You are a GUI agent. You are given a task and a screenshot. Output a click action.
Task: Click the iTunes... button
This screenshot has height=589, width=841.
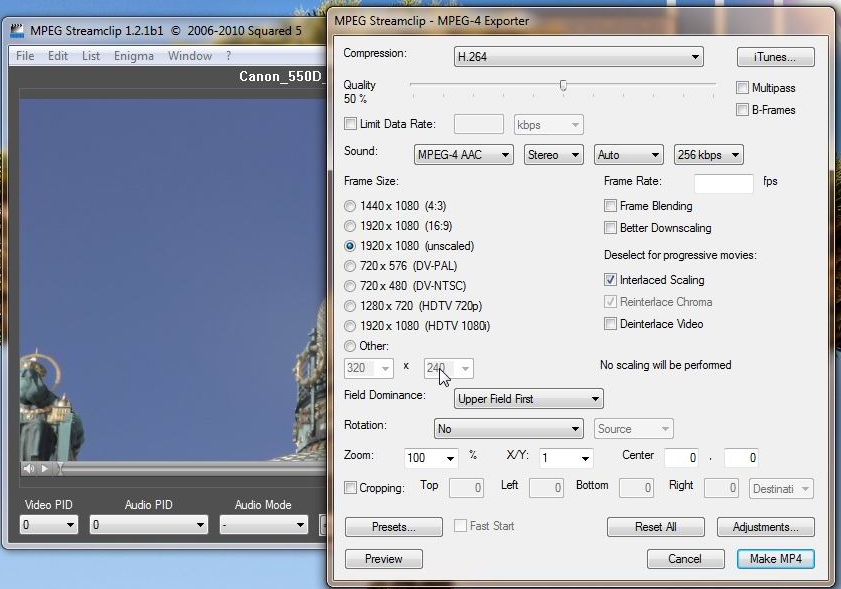[776, 57]
